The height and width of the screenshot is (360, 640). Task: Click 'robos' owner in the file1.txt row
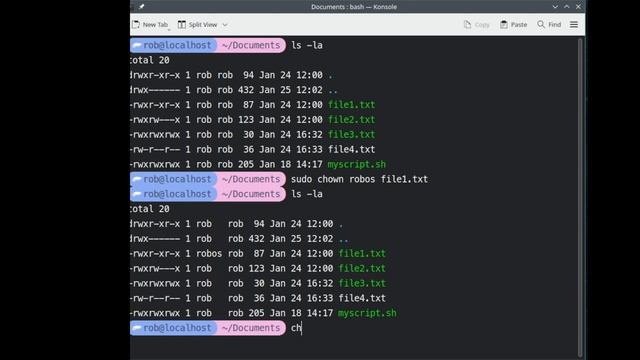[209, 253]
